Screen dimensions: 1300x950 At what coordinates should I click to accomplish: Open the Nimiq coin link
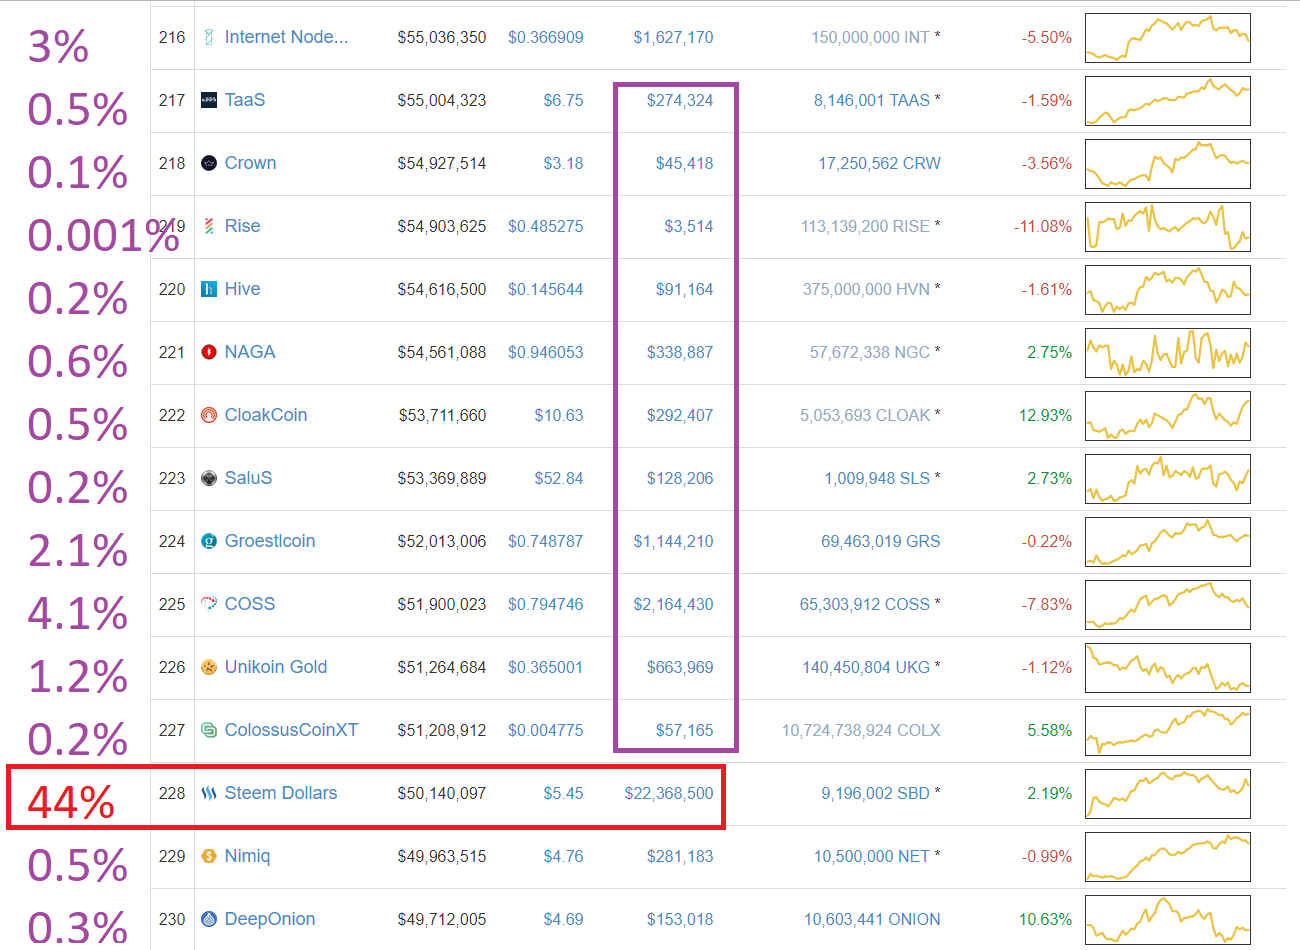[x=247, y=856]
